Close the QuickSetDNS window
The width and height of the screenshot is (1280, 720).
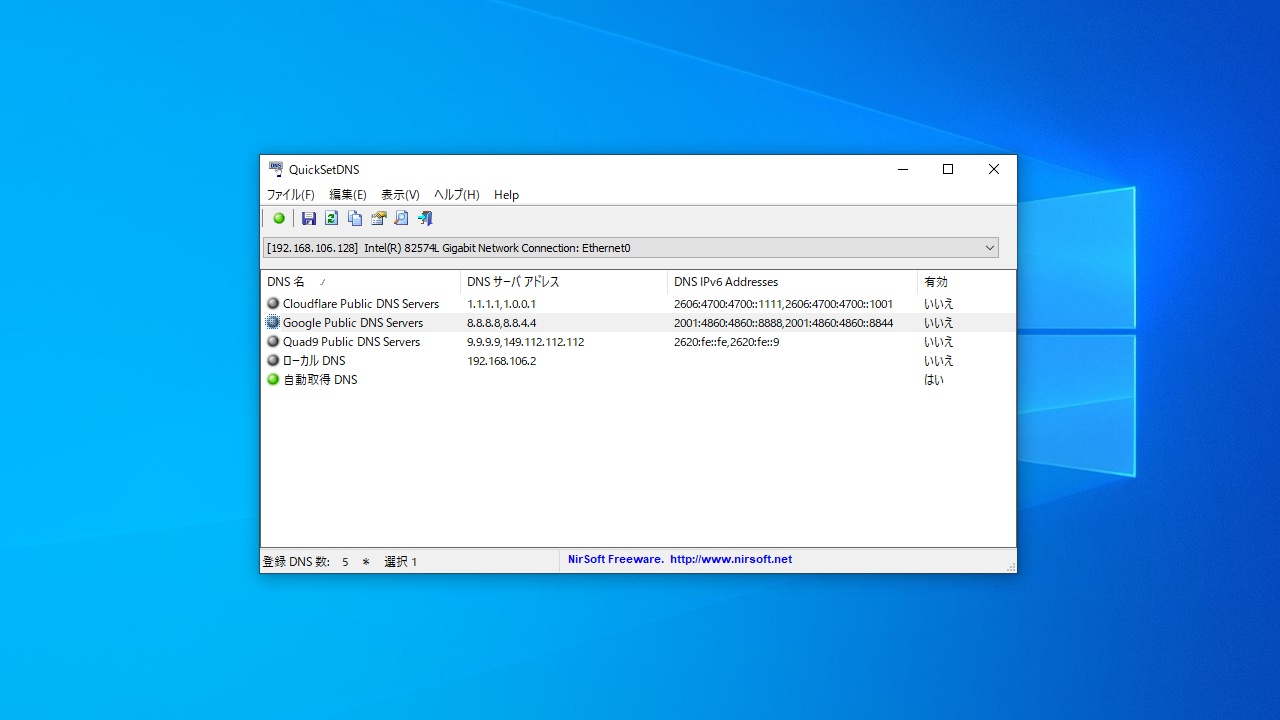click(x=994, y=169)
